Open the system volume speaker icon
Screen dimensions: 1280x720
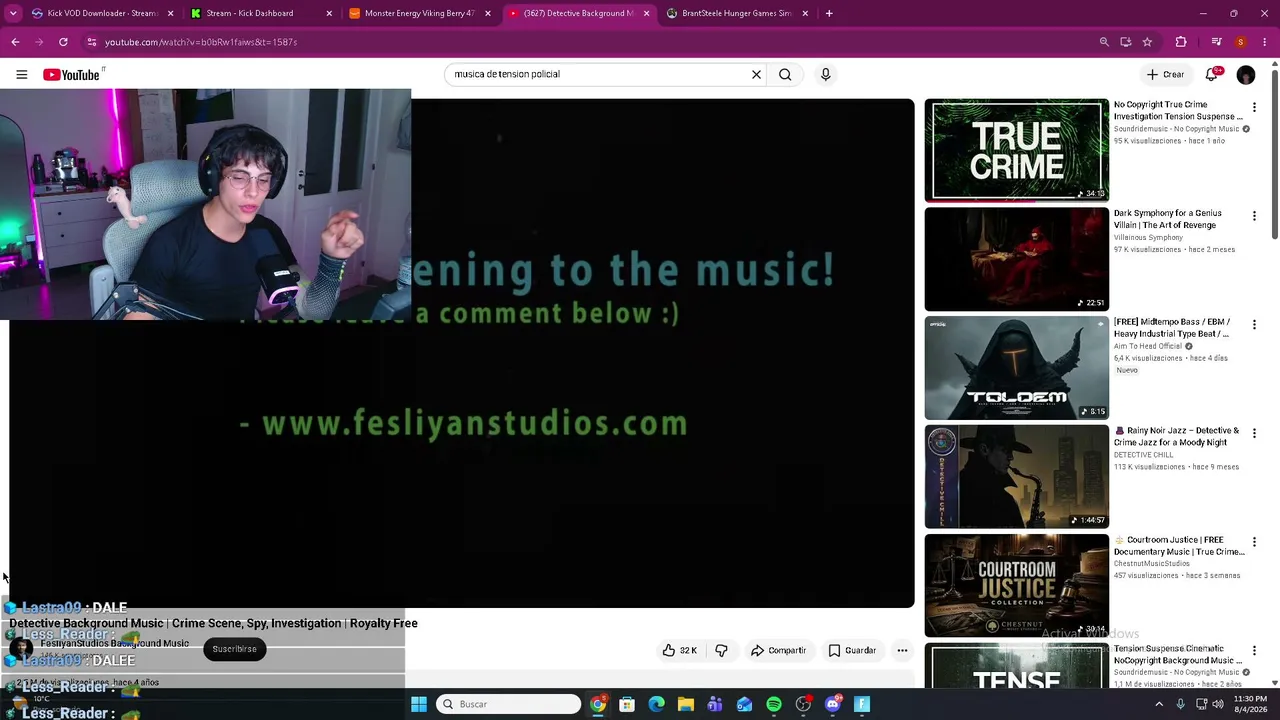coord(1218,704)
